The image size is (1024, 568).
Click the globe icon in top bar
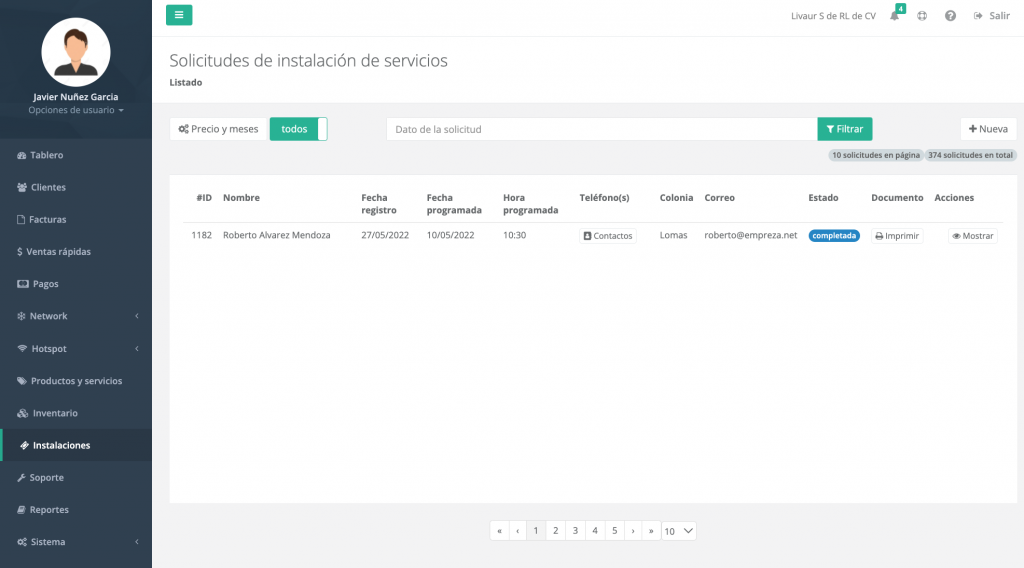922,16
